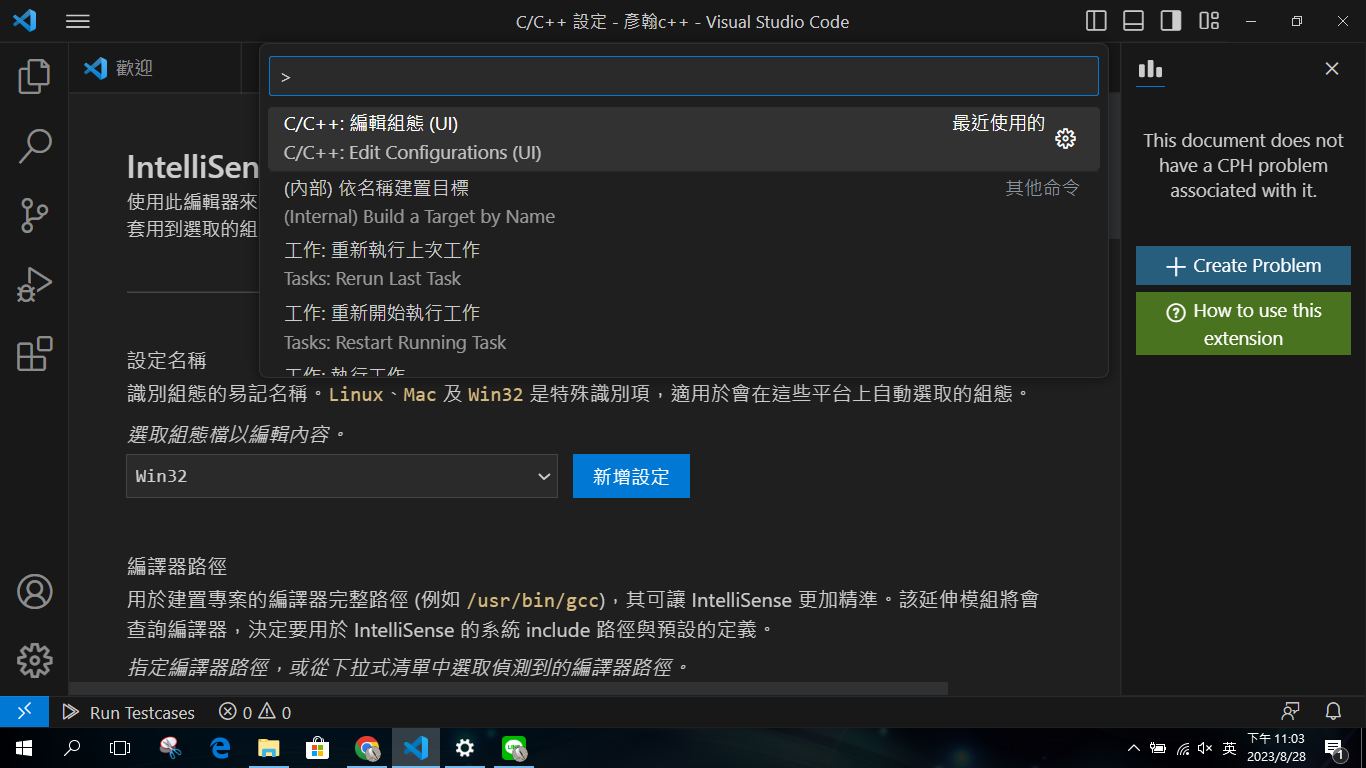The width and height of the screenshot is (1366, 768).
Task: Toggle the primary side bar layout icon
Action: [1096, 21]
